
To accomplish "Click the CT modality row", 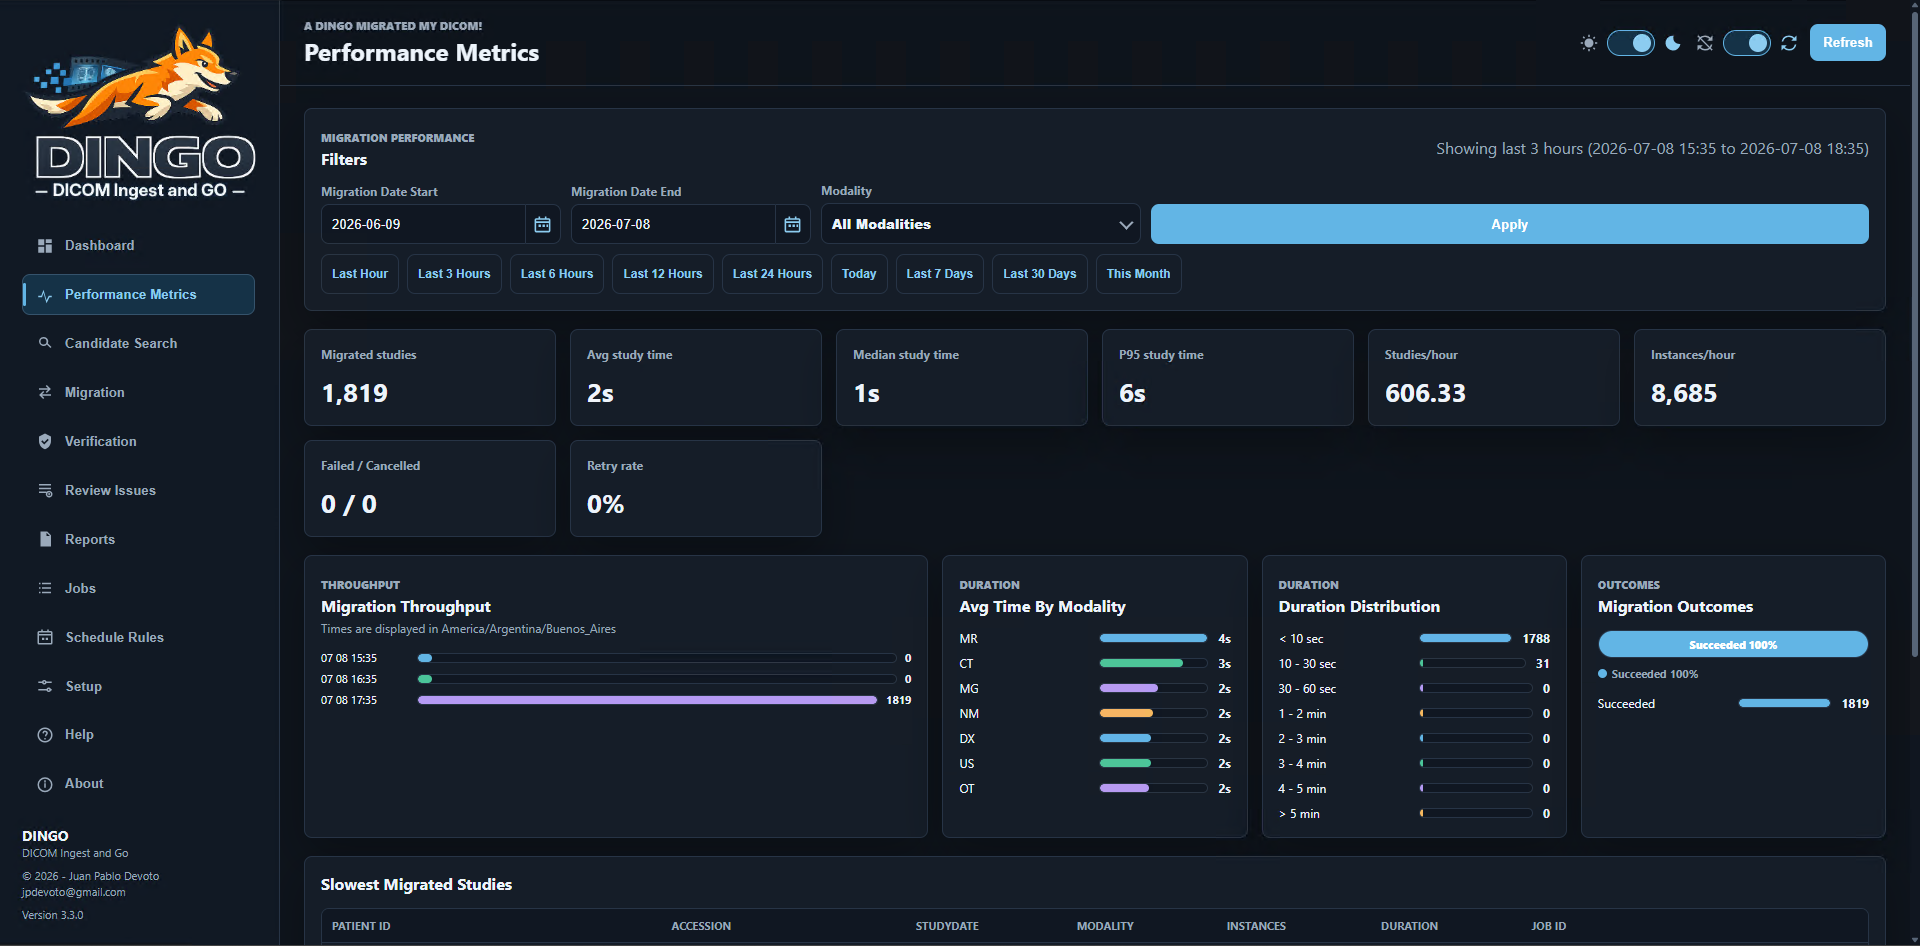I will click(x=1095, y=663).
